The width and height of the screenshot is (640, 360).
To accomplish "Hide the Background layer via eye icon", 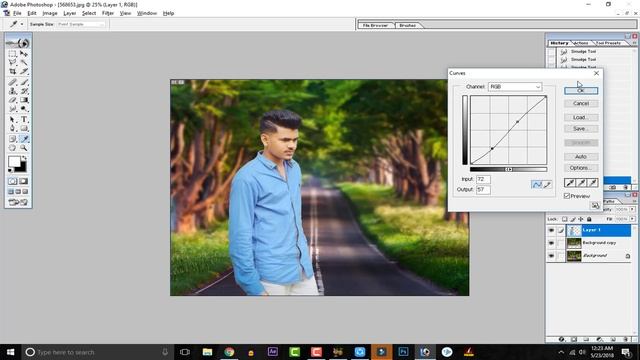I will click(551, 256).
